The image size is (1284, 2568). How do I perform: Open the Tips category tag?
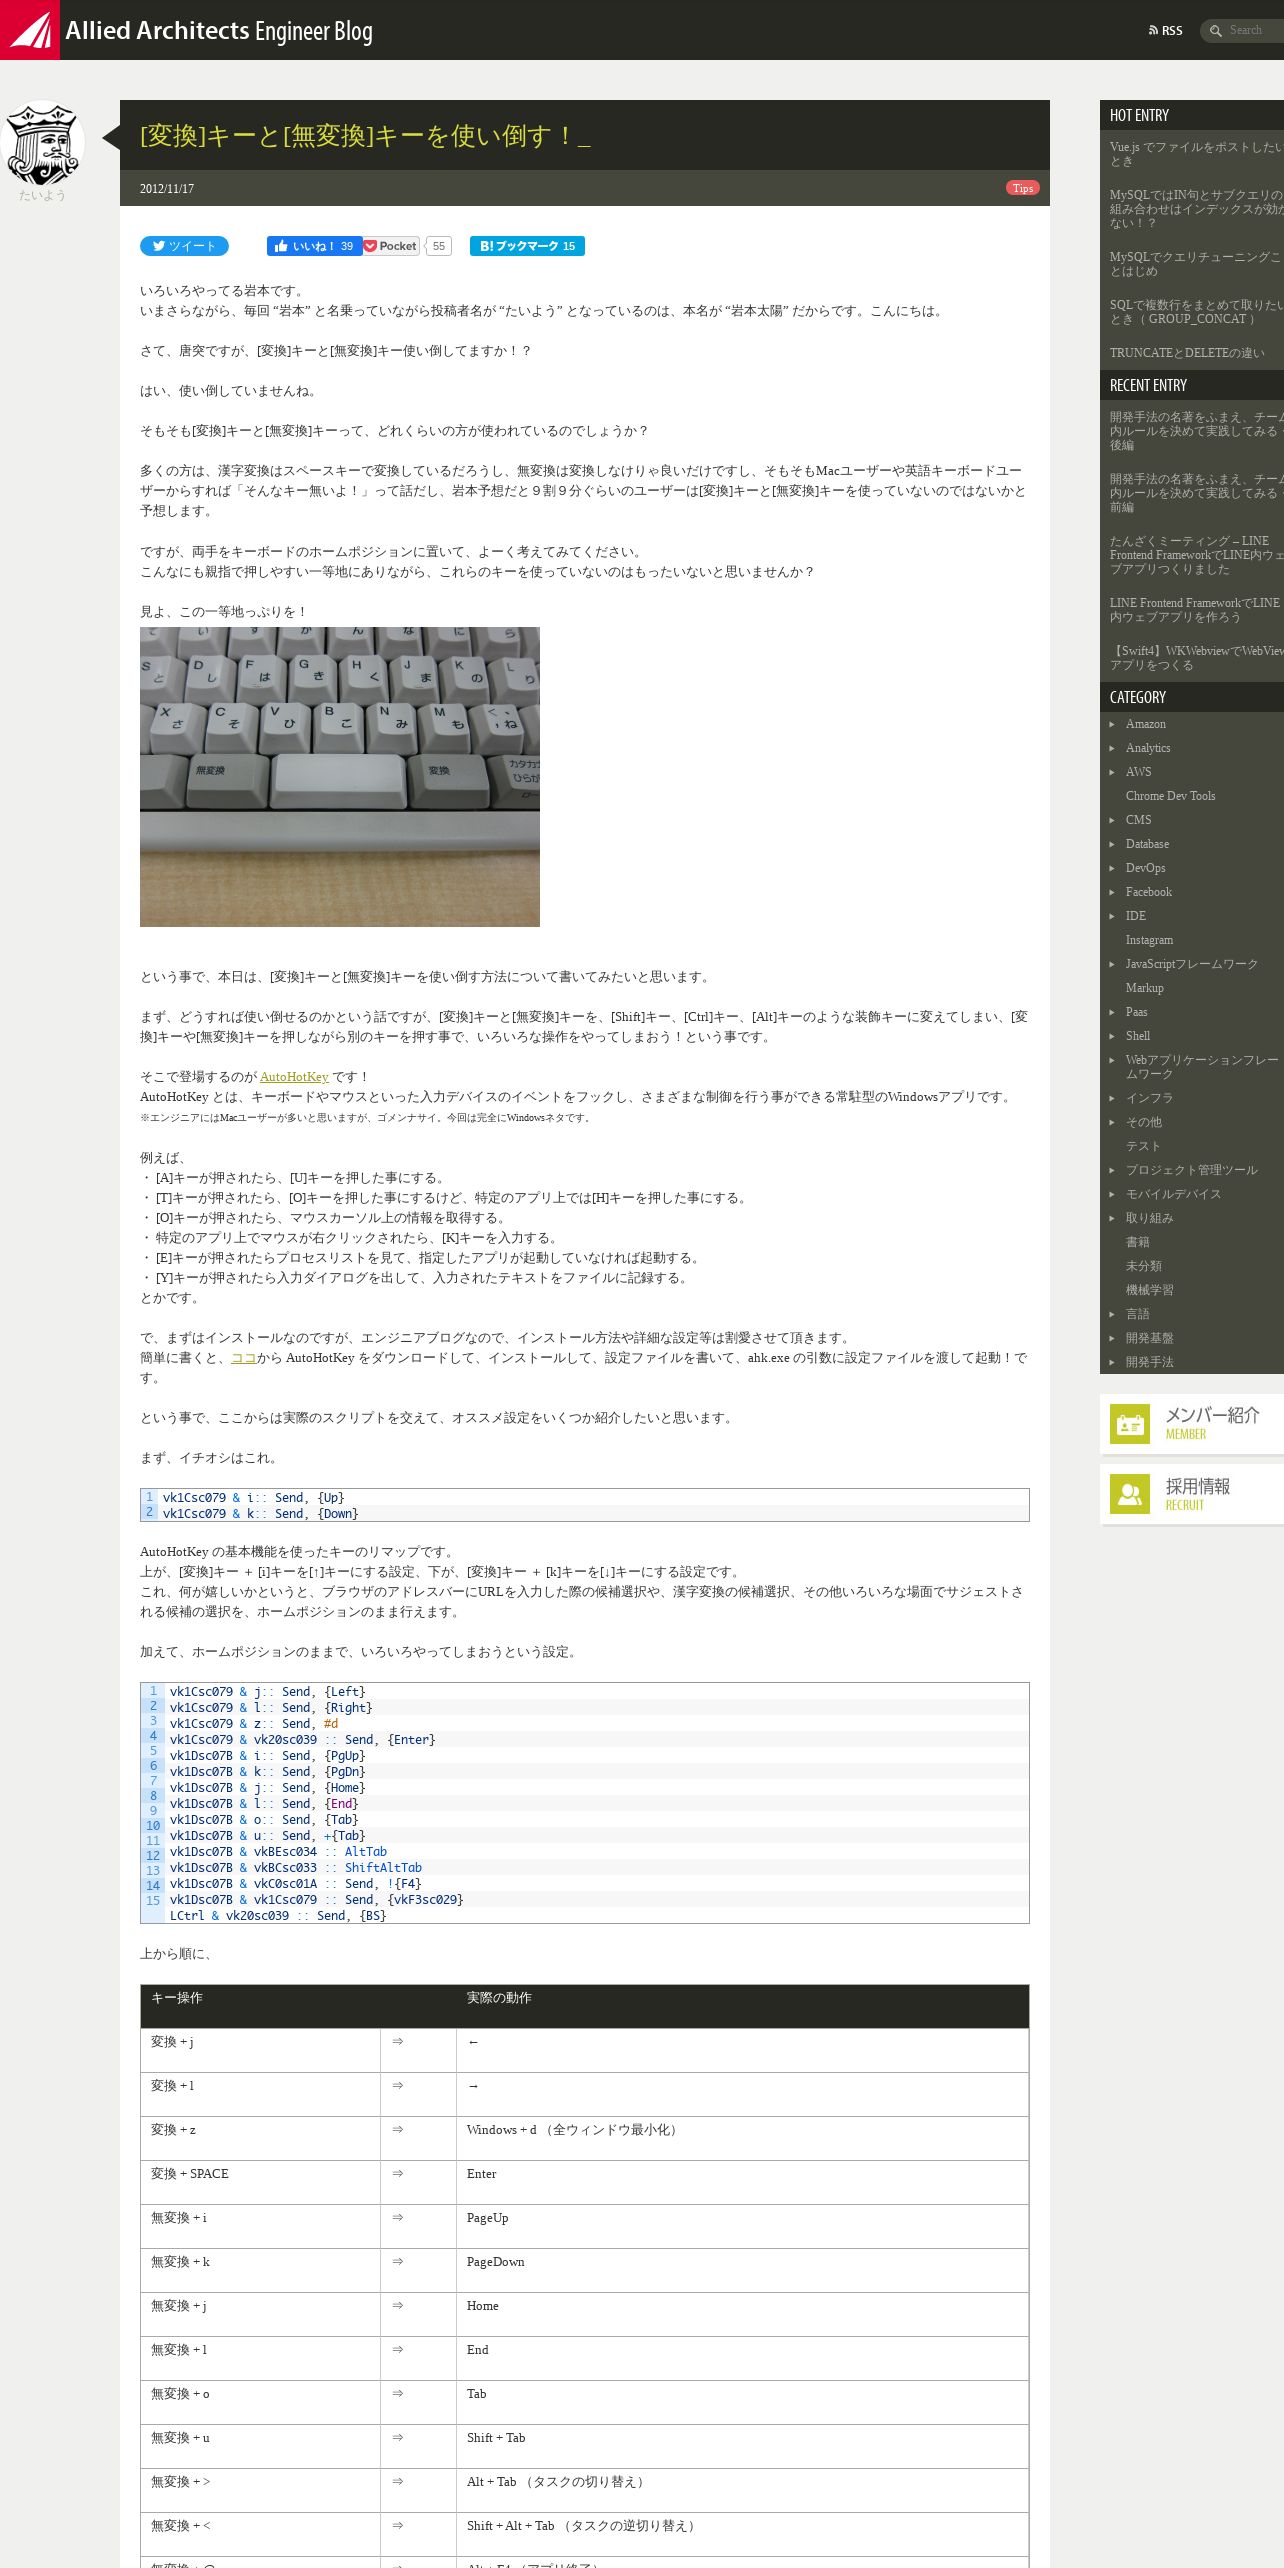click(1023, 188)
